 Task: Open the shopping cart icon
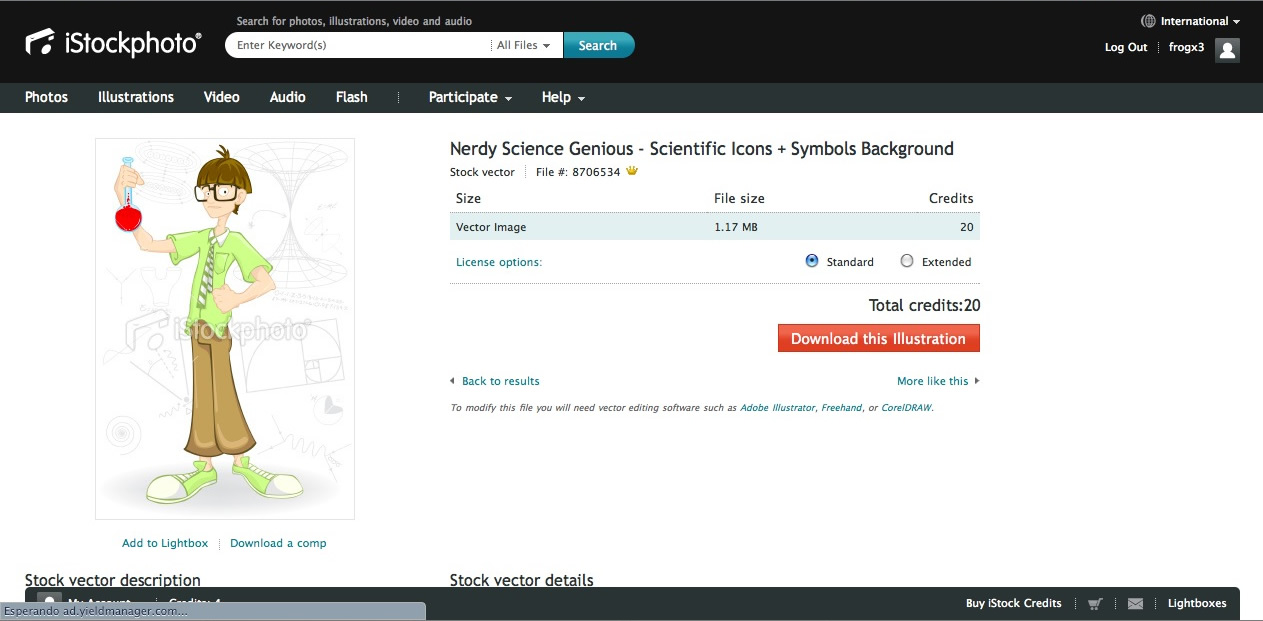(x=1095, y=603)
